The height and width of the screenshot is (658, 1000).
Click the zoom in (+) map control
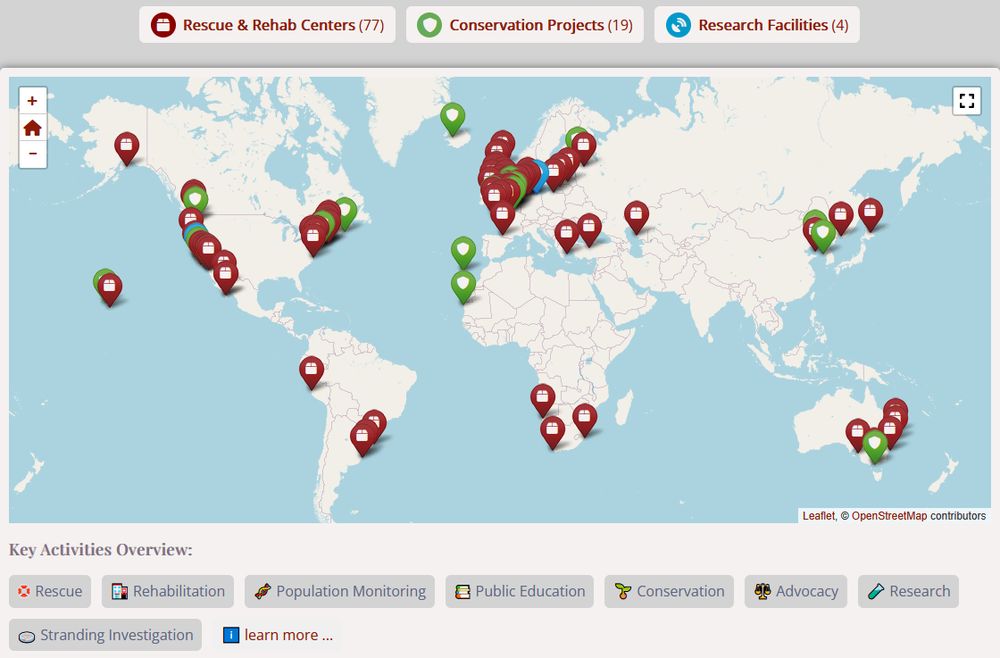32,100
